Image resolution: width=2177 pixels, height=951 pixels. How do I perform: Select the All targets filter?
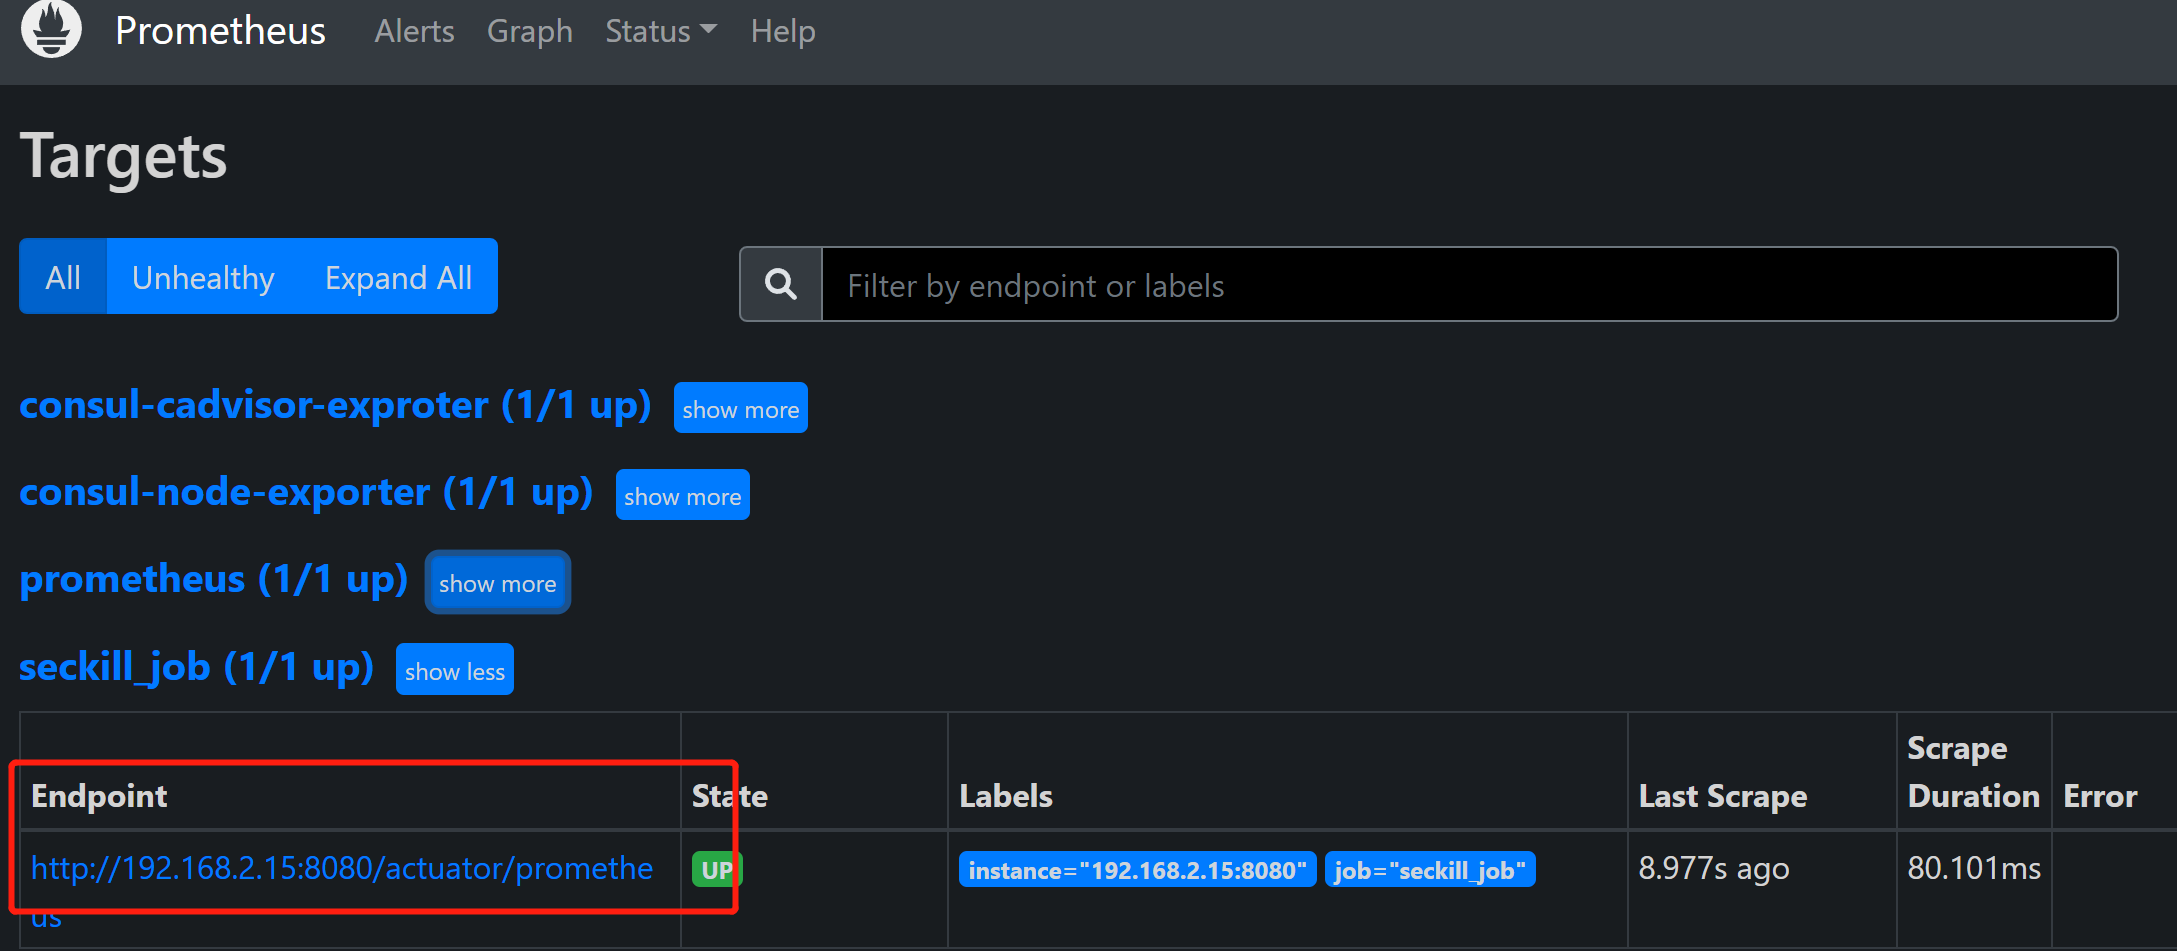(x=63, y=277)
